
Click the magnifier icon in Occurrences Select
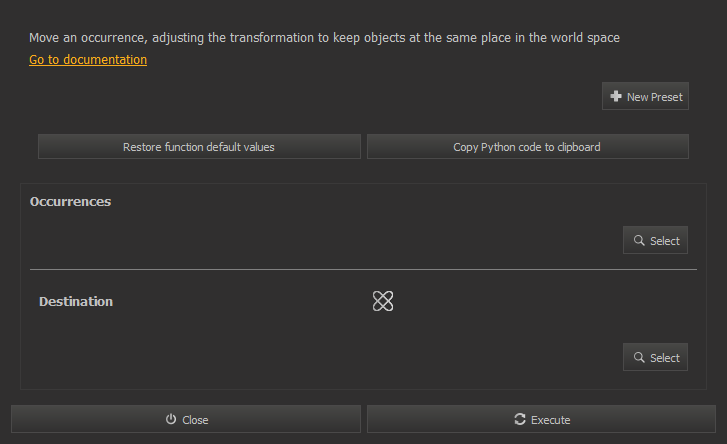pyautogui.click(x=639, y=241)
